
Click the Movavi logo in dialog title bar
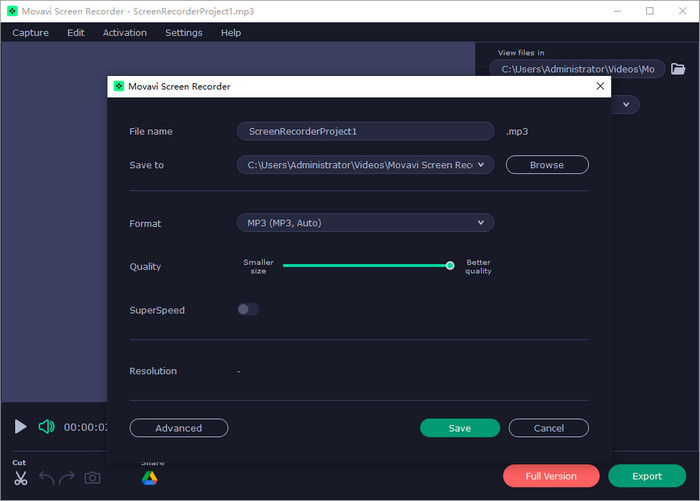[119, 86]
